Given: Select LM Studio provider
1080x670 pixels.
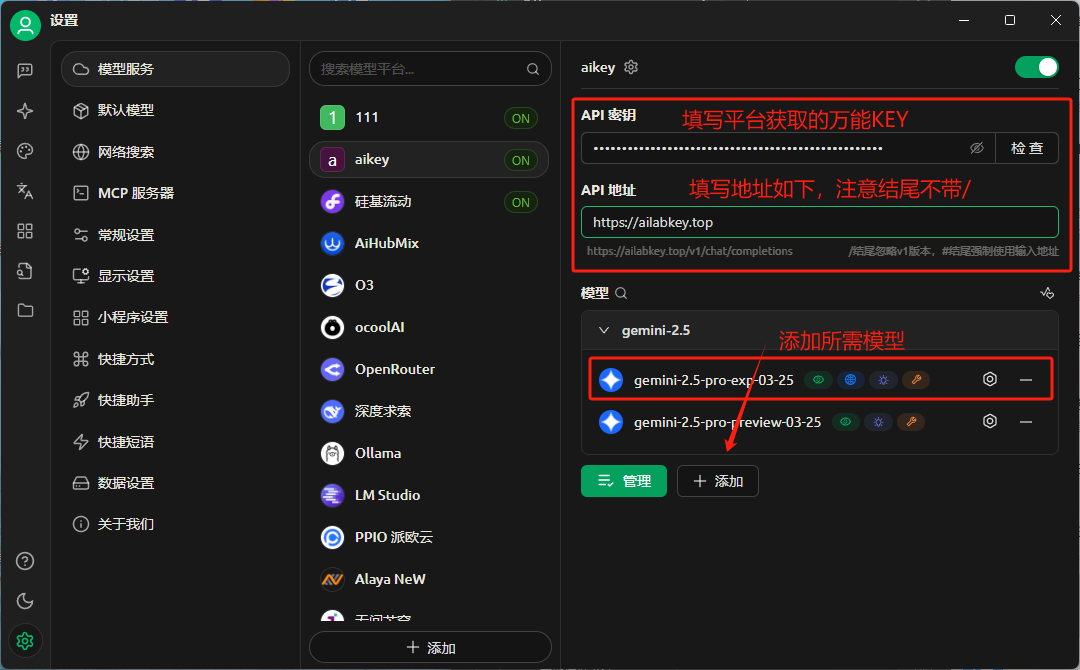Looking at the screenshot, I should pyautogui.click(x=429, y=495).
